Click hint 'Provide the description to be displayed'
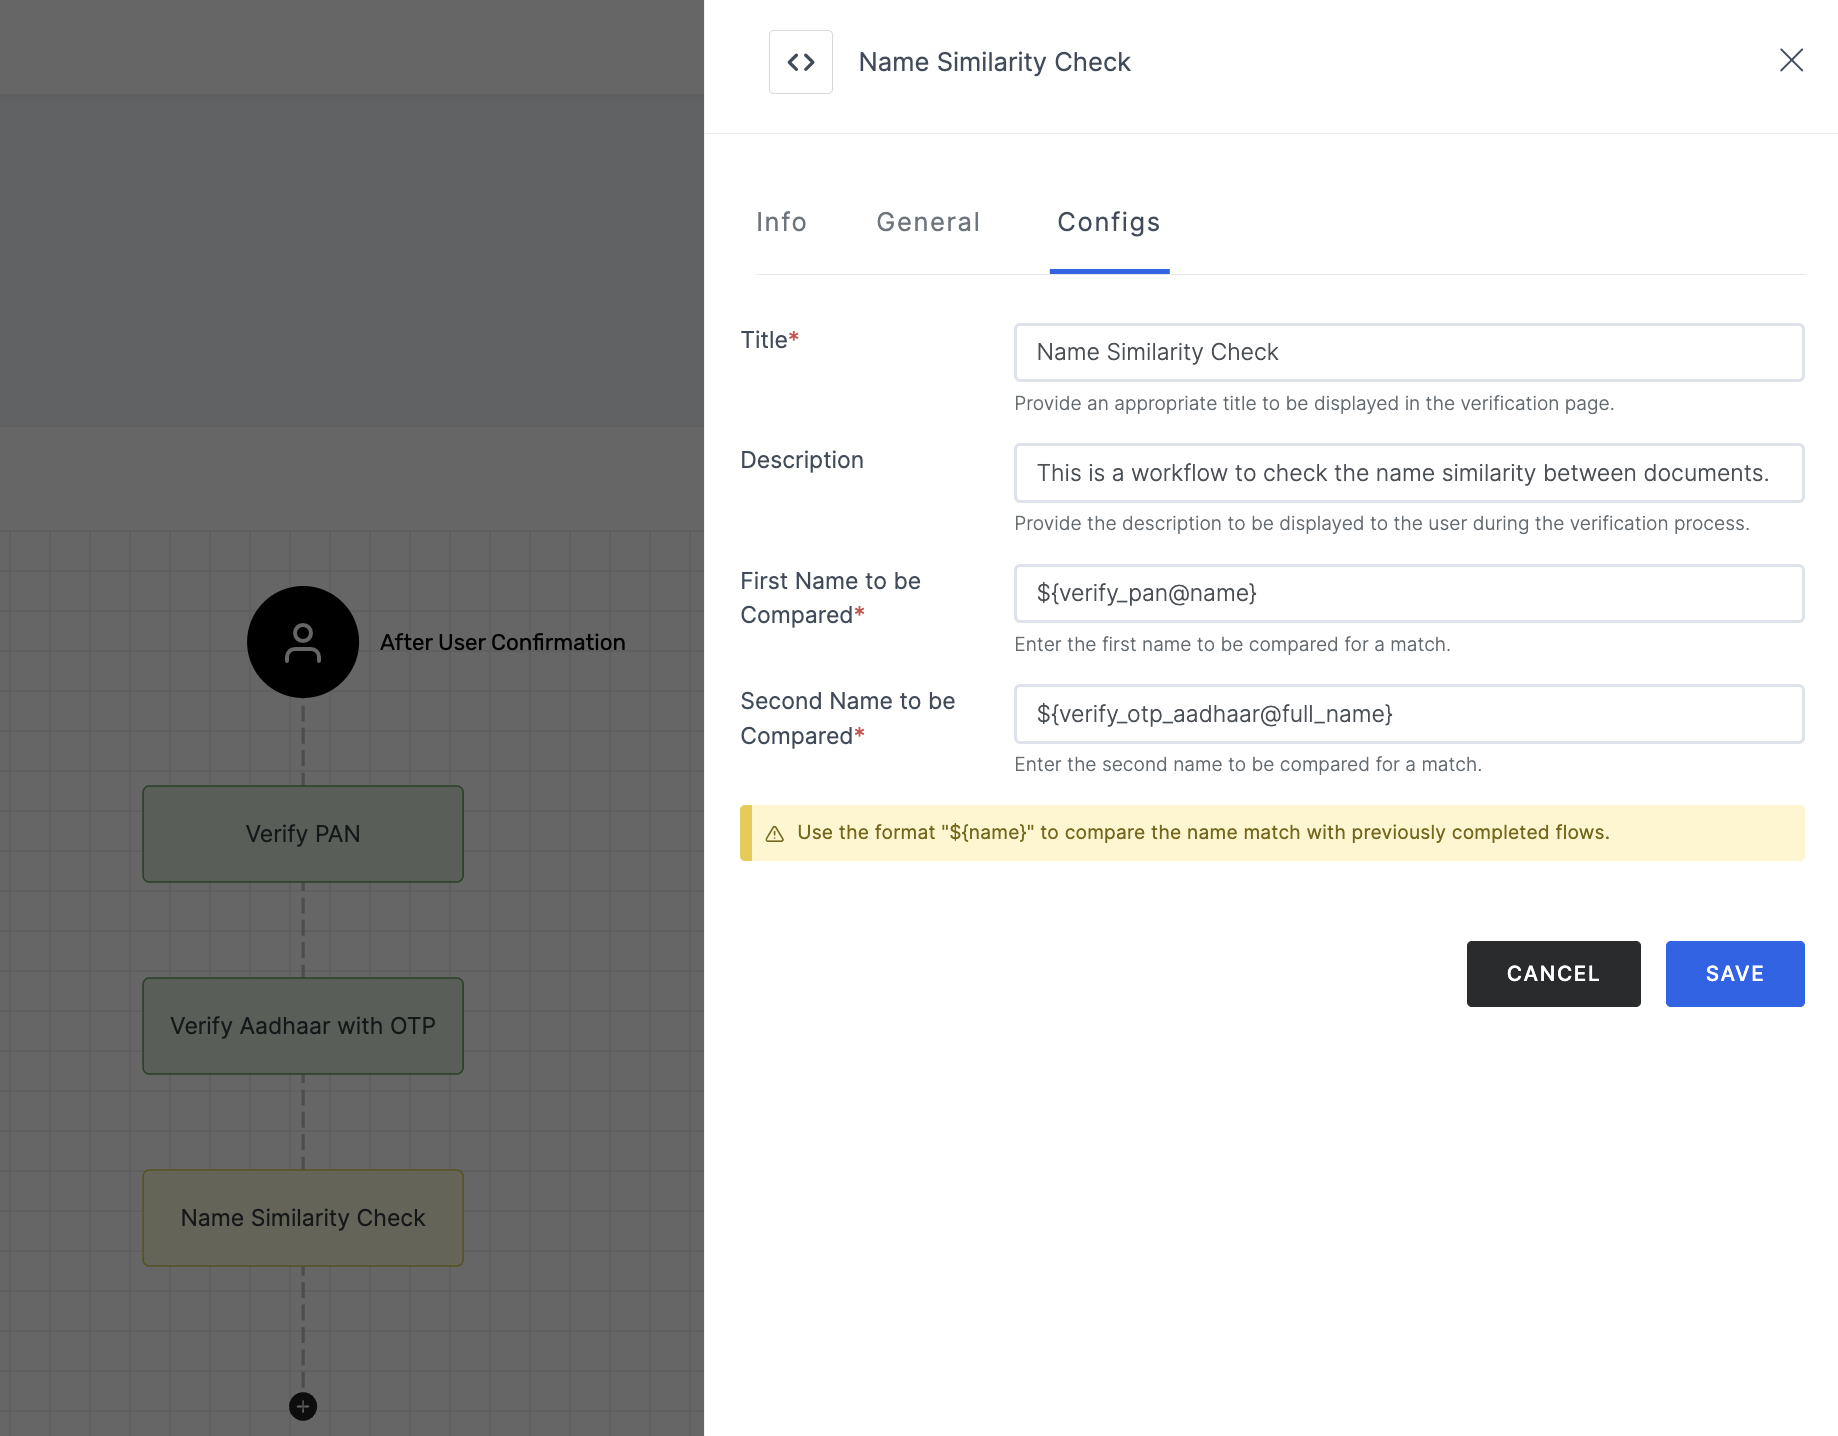The image size is (1838, 1436). (1382, 523)
